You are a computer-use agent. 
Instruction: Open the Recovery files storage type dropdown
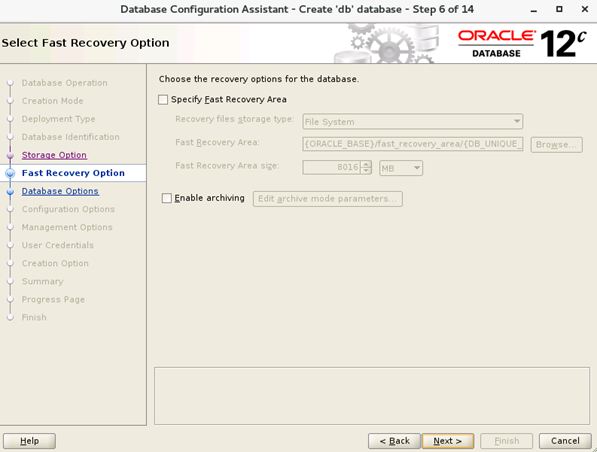tap(412, 122)
